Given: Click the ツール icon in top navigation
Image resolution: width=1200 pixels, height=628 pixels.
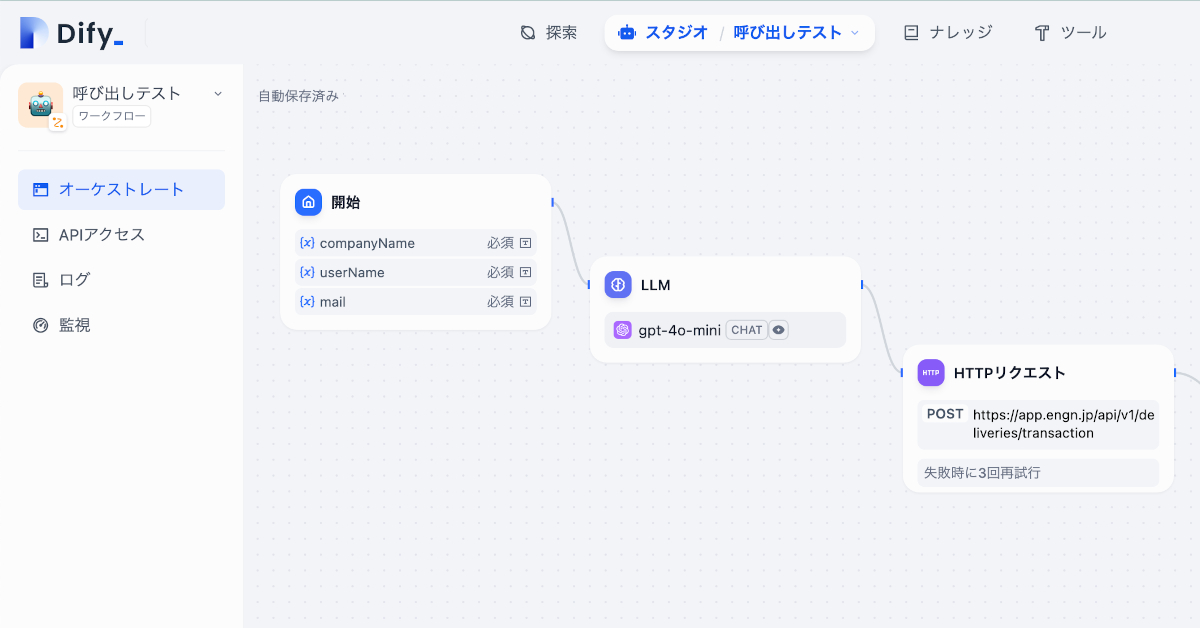Looking at the screenshot, I should (x=1042, y=31).
